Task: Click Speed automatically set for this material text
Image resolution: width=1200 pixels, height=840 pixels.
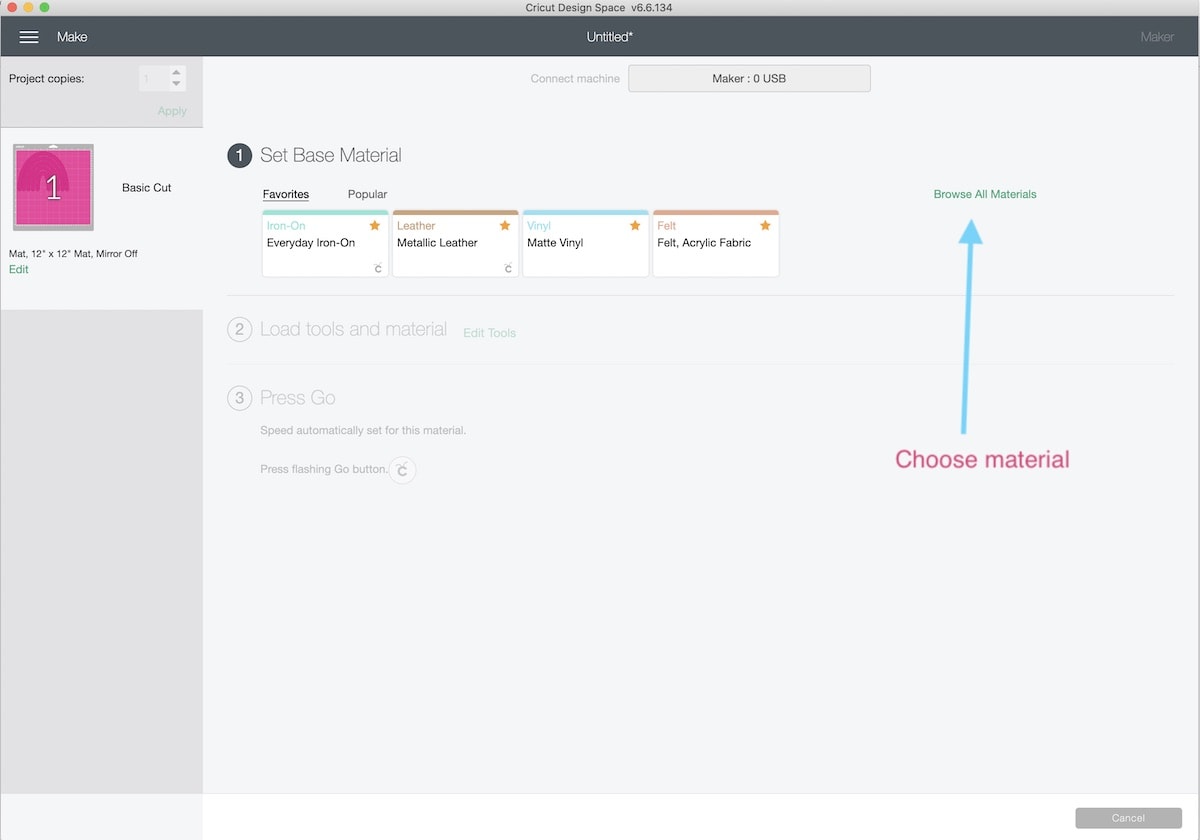Action: coord(363,431)
